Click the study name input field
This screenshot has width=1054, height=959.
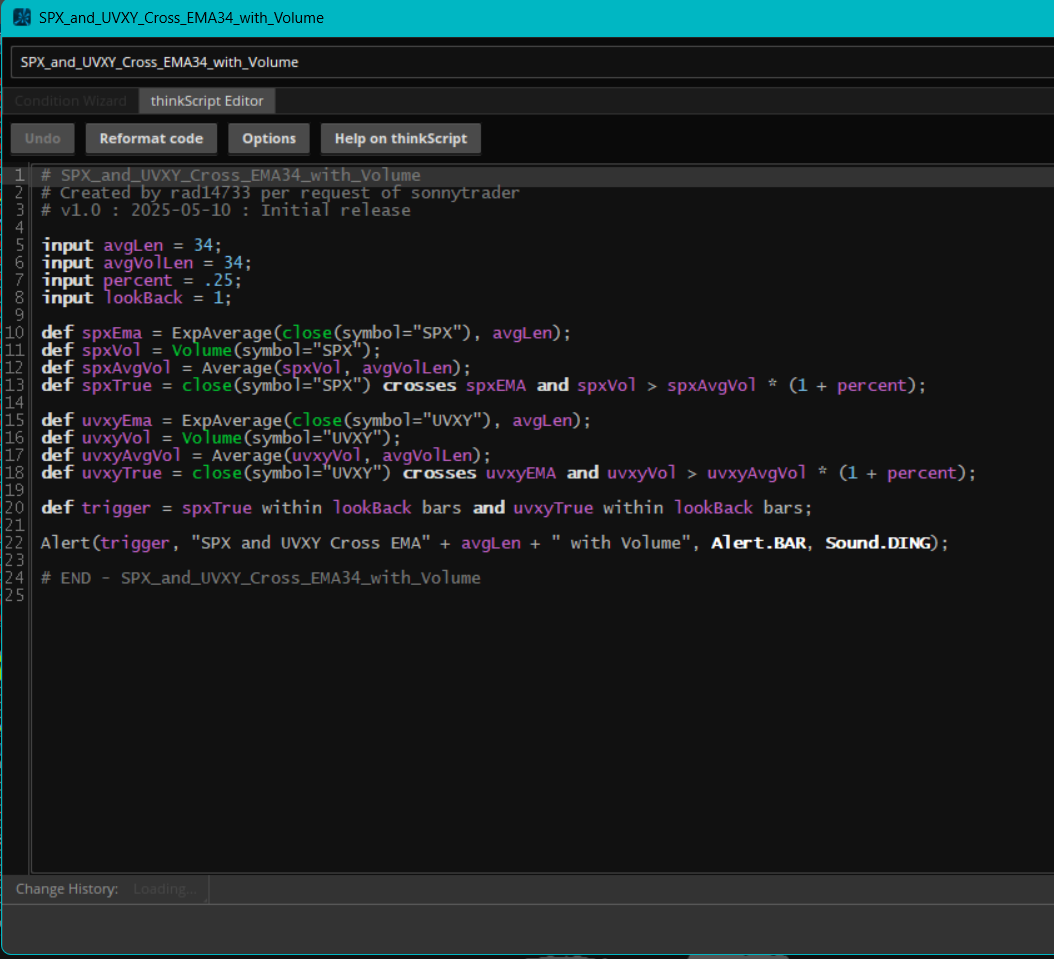click(x=532, y=62)
